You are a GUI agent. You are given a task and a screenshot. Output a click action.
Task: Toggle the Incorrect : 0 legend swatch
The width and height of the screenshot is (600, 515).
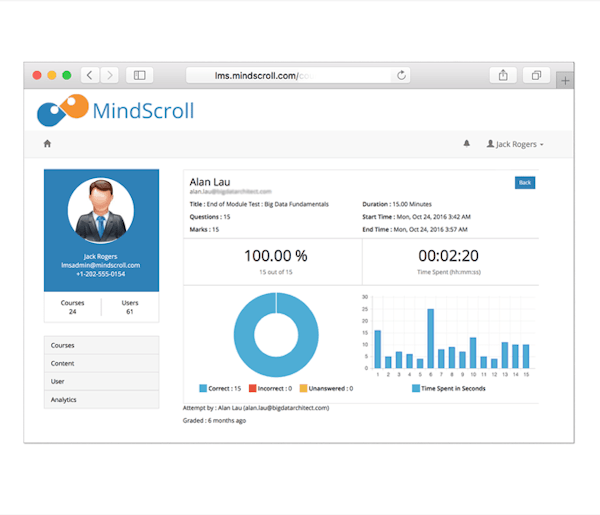click(x=253, y=388)
